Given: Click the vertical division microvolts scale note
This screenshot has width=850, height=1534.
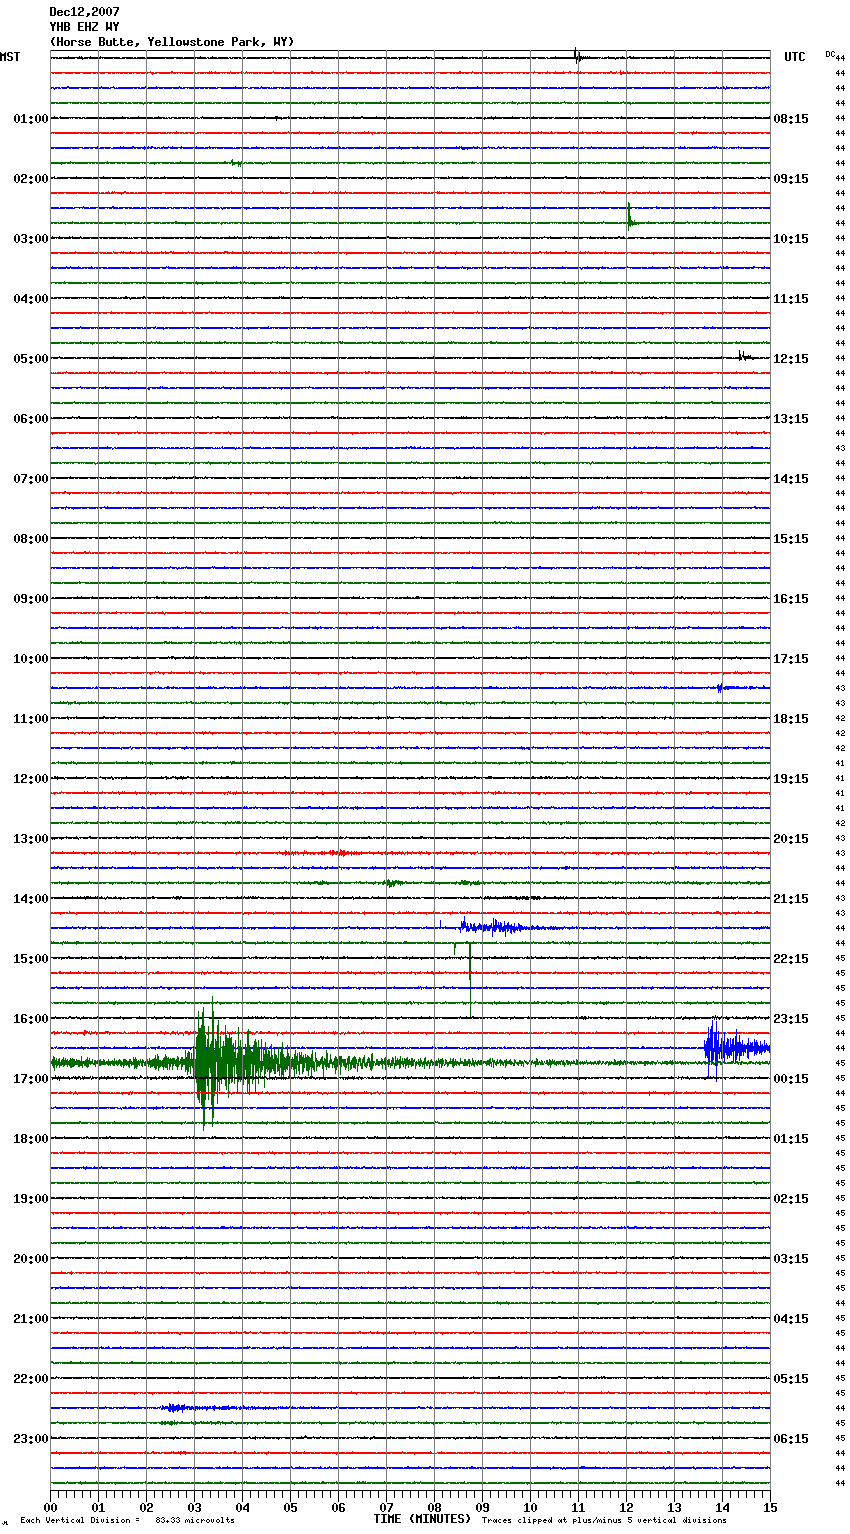Looking at the screenshot, I should pyautogui.click(x=127, y=1521).
